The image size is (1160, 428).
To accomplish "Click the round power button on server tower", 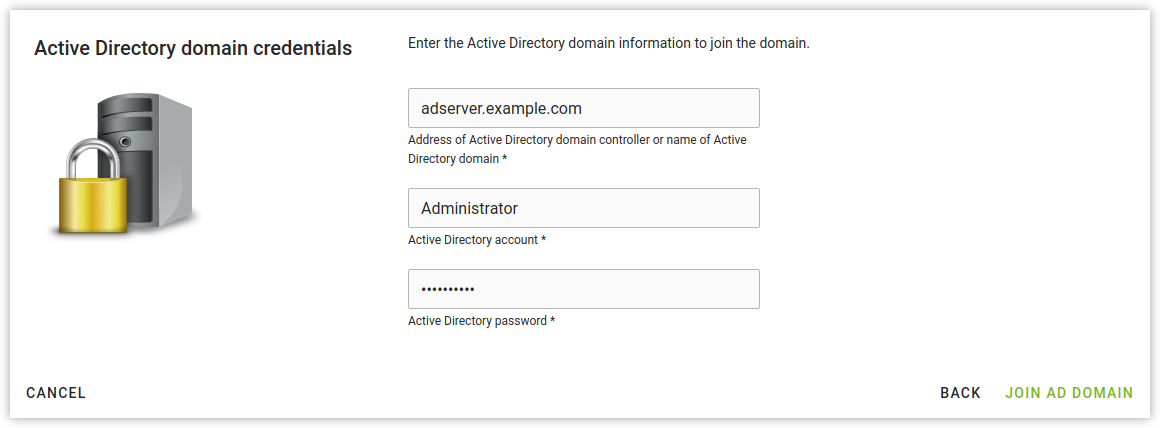I will point(125,142).
